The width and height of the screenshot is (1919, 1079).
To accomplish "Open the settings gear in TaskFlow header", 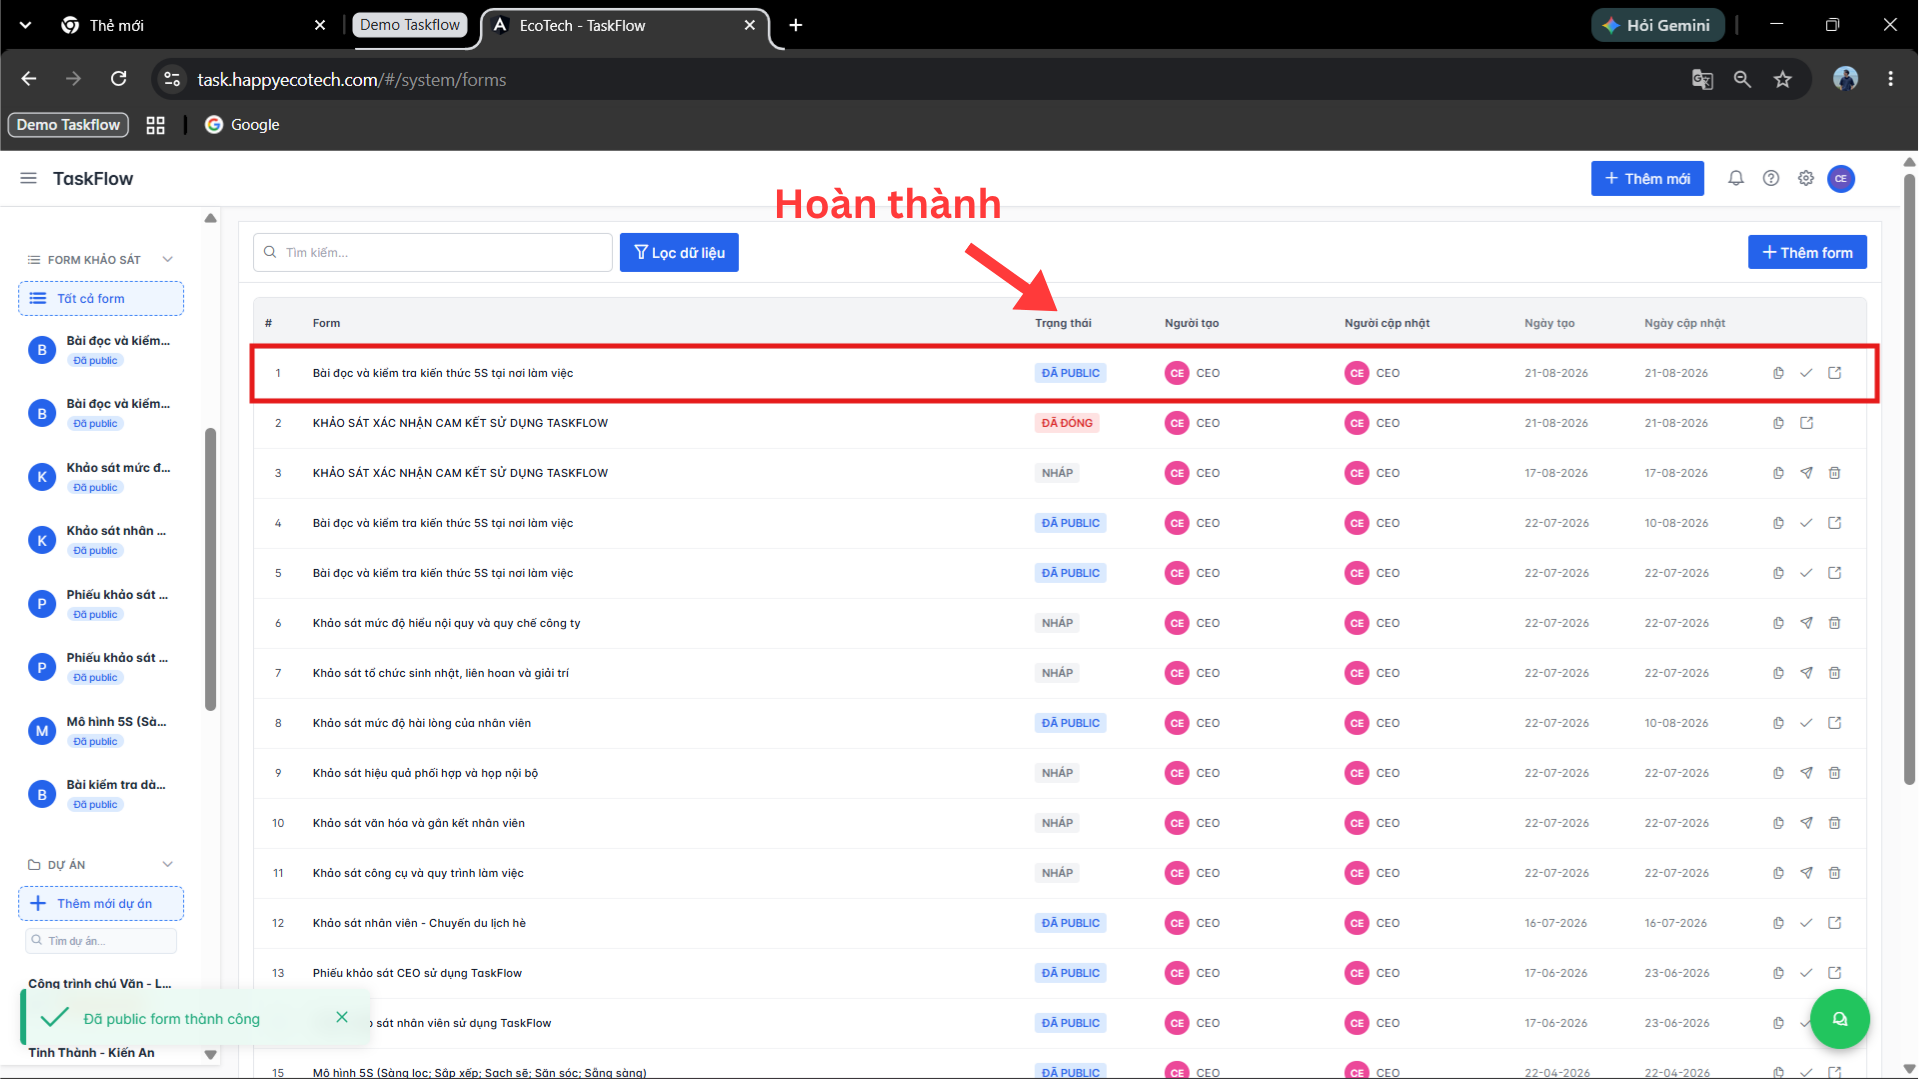I will coord(1806,178).
